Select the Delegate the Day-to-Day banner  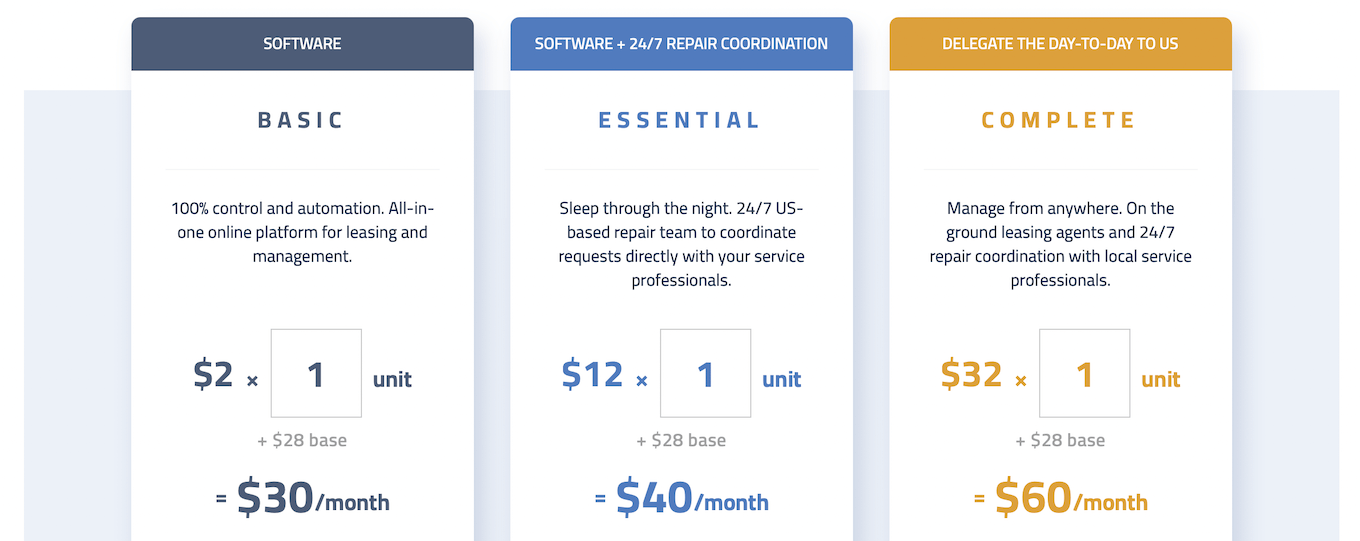(1060, 44)
